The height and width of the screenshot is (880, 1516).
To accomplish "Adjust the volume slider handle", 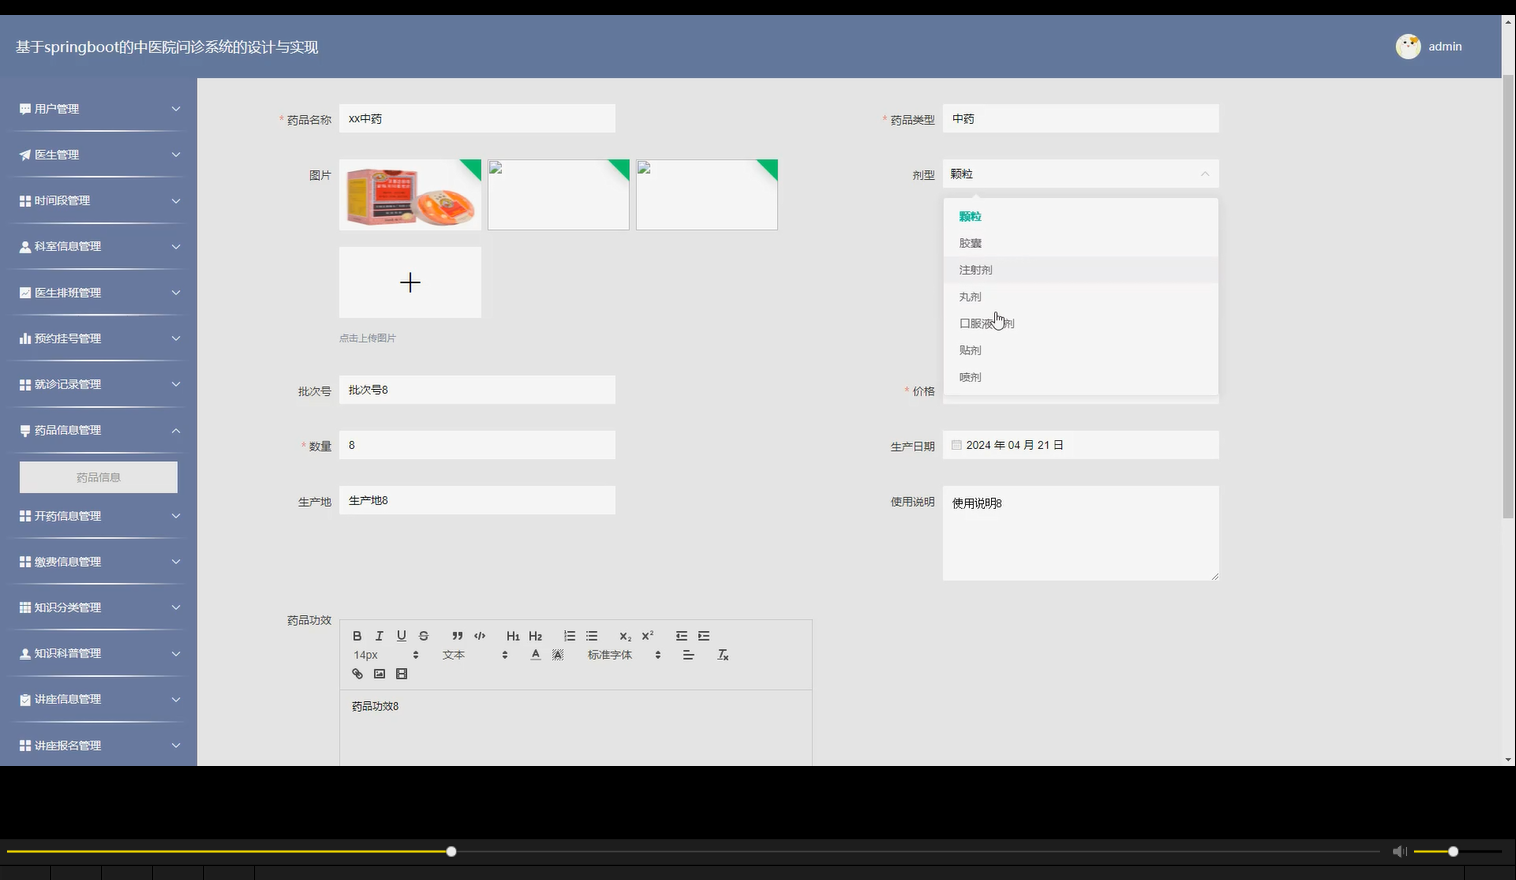I will tap(1453, 851).
